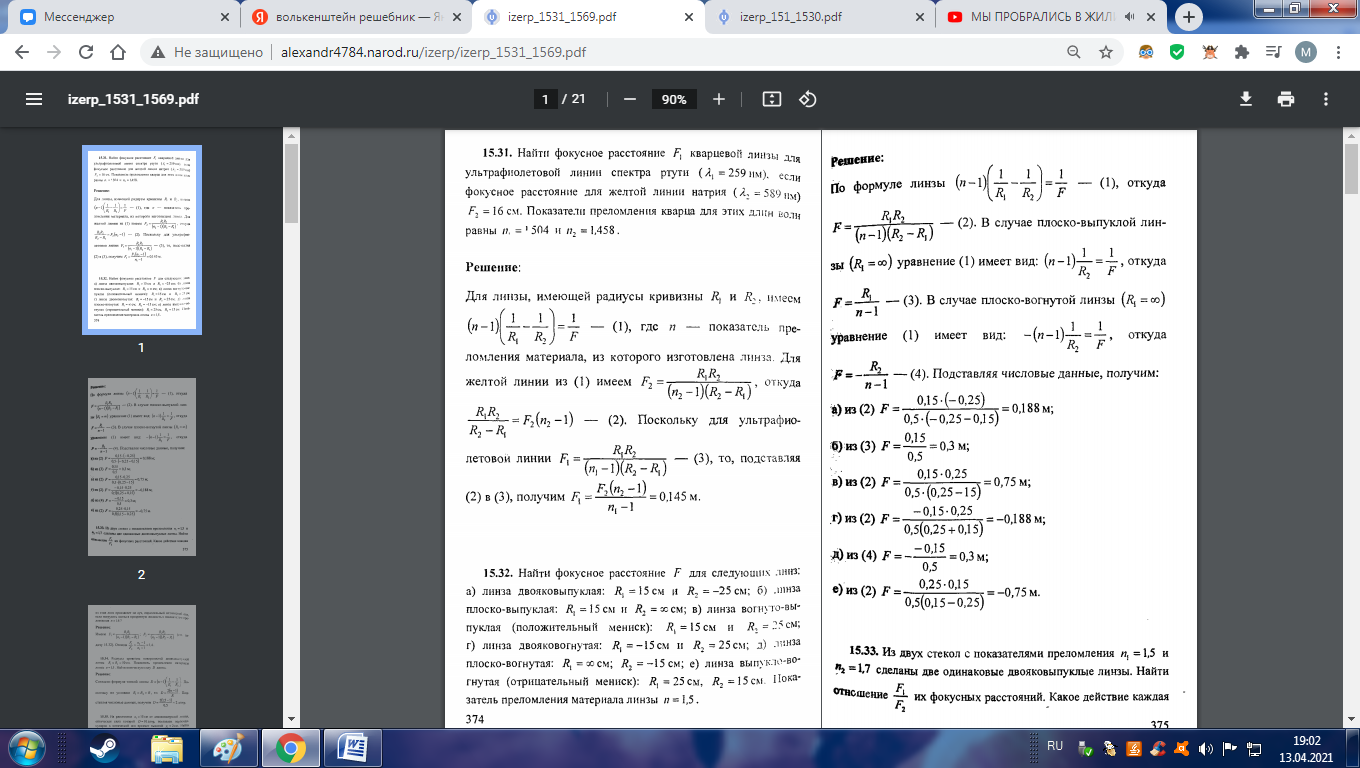The image size is (1360, 768).
Task: Open the pirate-hat browser extension
Action: (1210, 52)
